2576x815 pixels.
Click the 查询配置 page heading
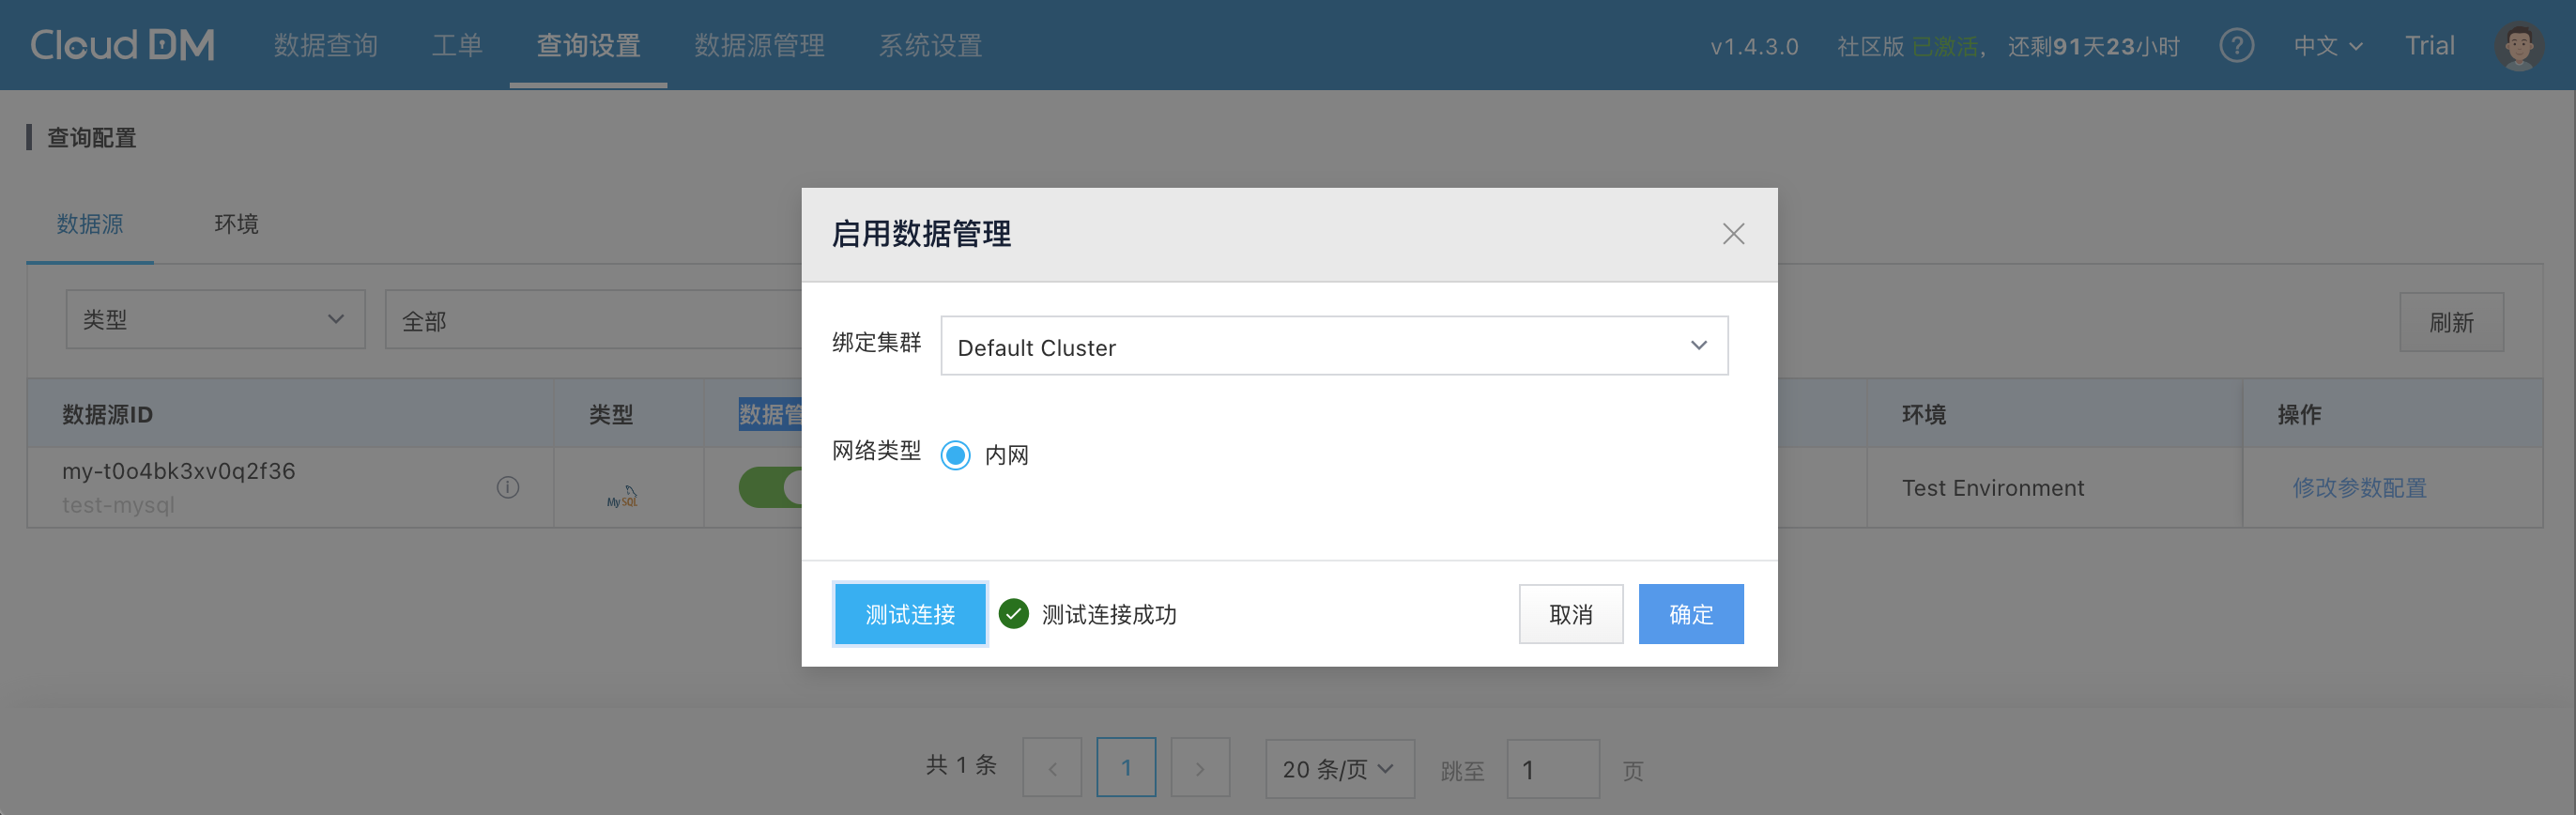tap(92, 137)
